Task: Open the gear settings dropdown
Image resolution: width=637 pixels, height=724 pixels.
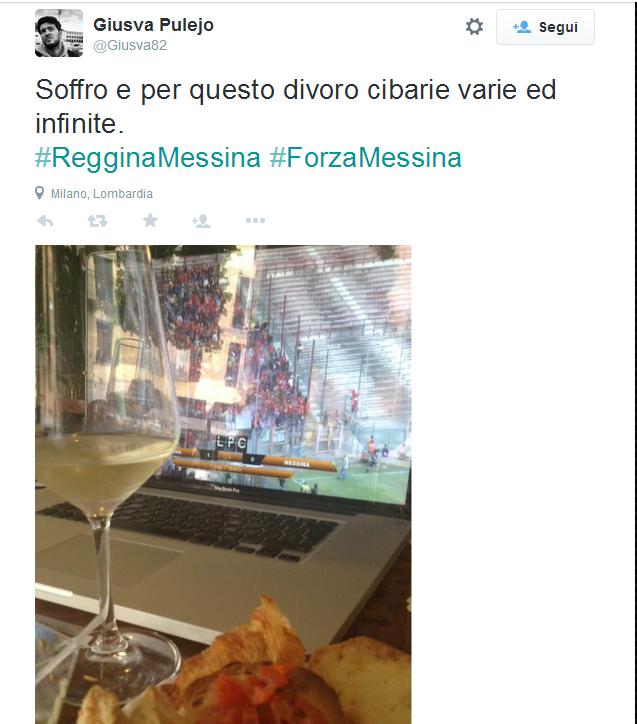Action: tap(474, 27)
